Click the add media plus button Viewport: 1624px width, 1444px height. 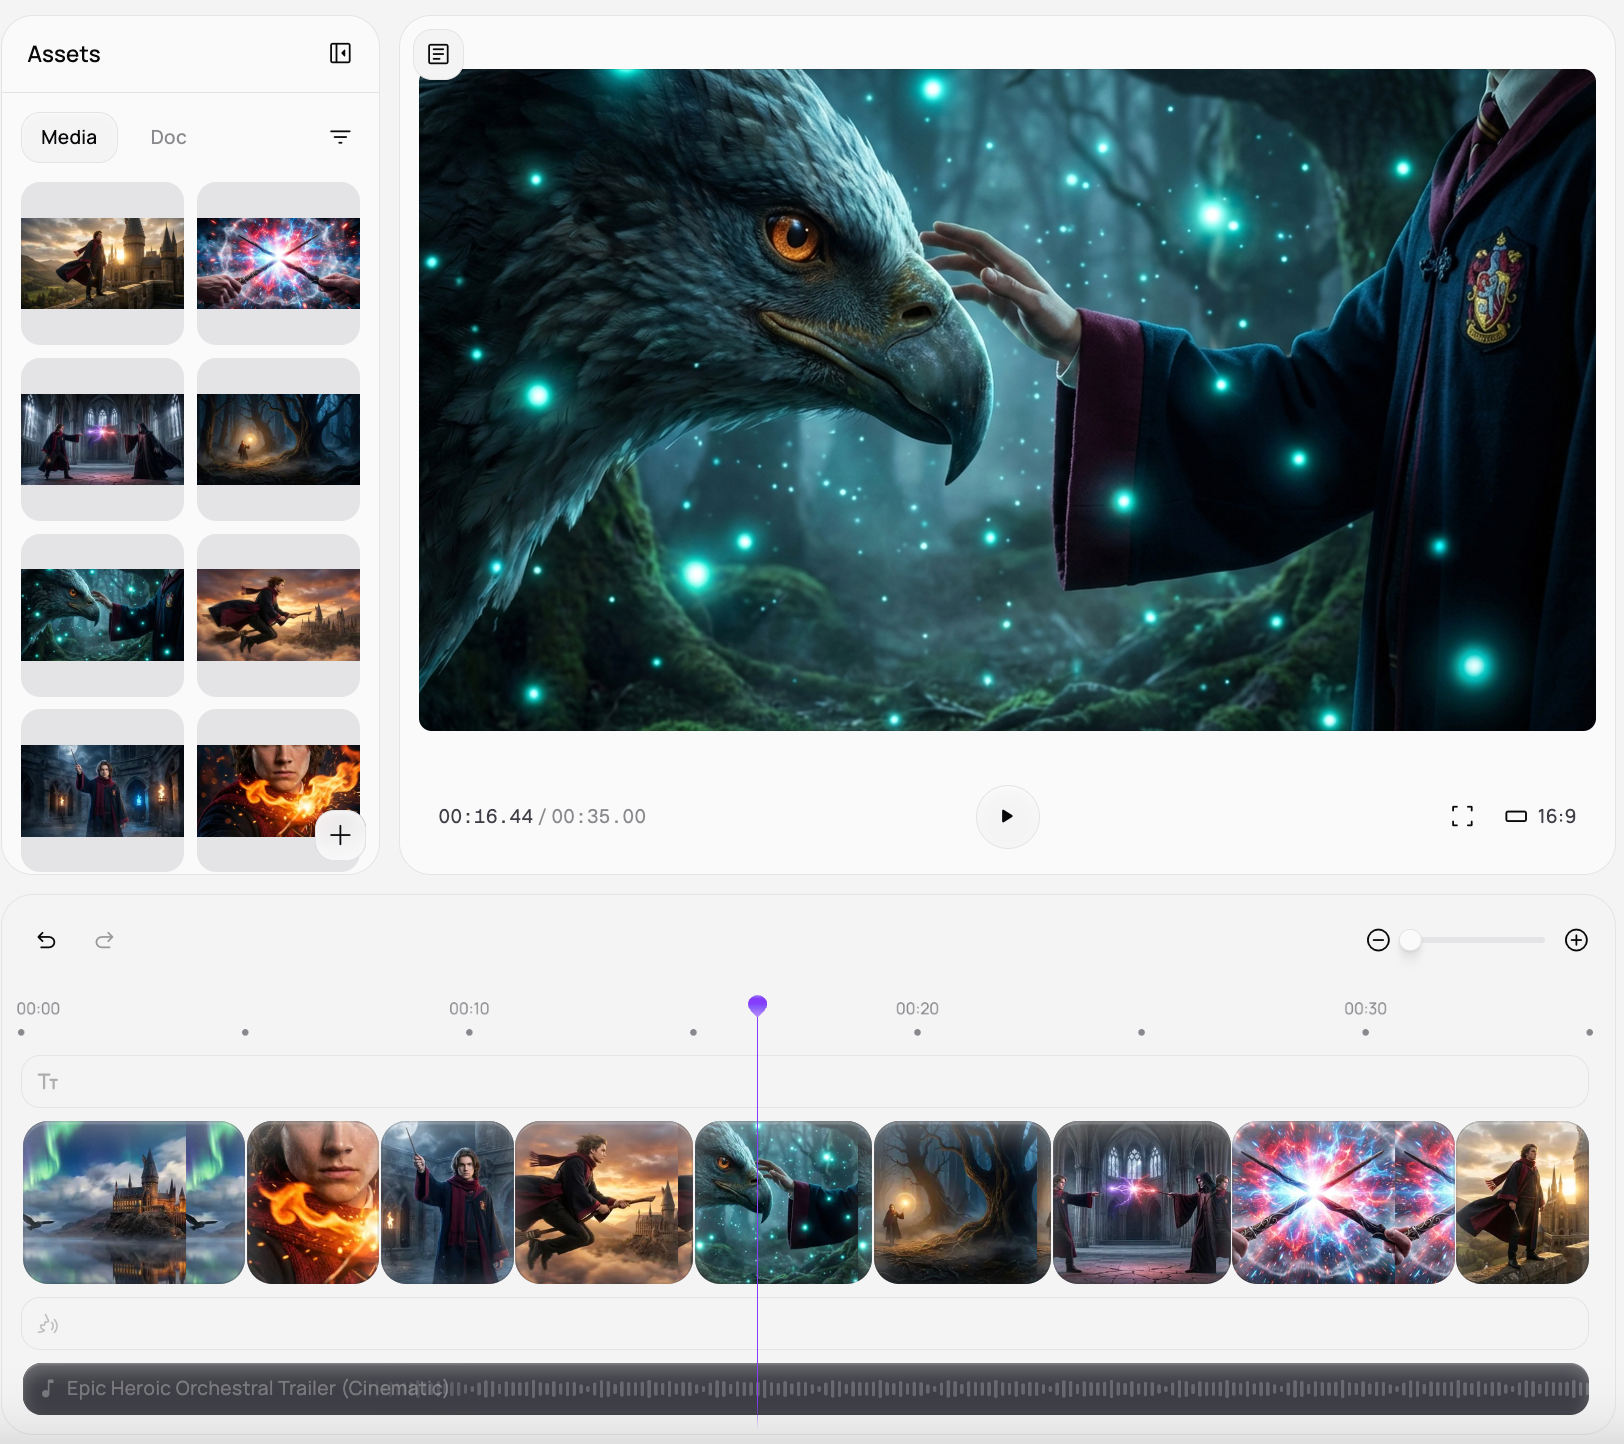point(340,835)
